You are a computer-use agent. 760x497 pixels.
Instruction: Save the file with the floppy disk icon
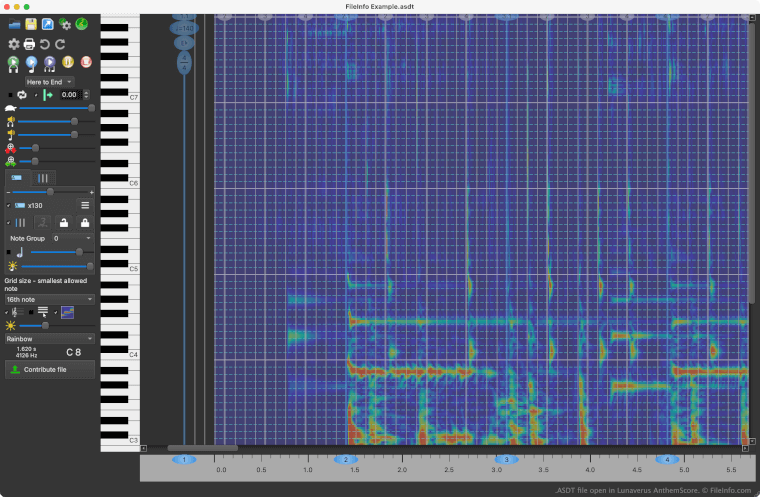point(31,24)
